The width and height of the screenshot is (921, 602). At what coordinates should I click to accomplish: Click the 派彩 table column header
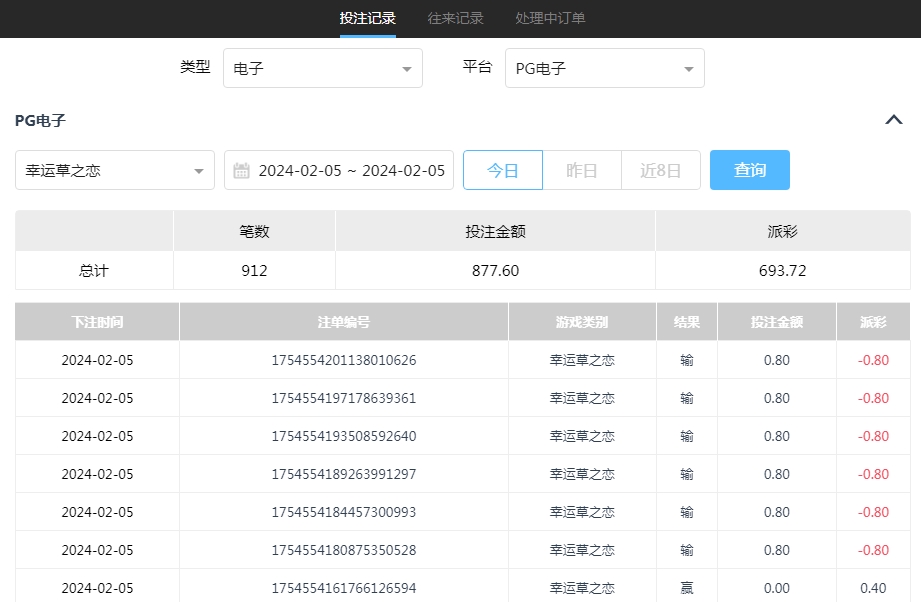[x=873, y=322]
